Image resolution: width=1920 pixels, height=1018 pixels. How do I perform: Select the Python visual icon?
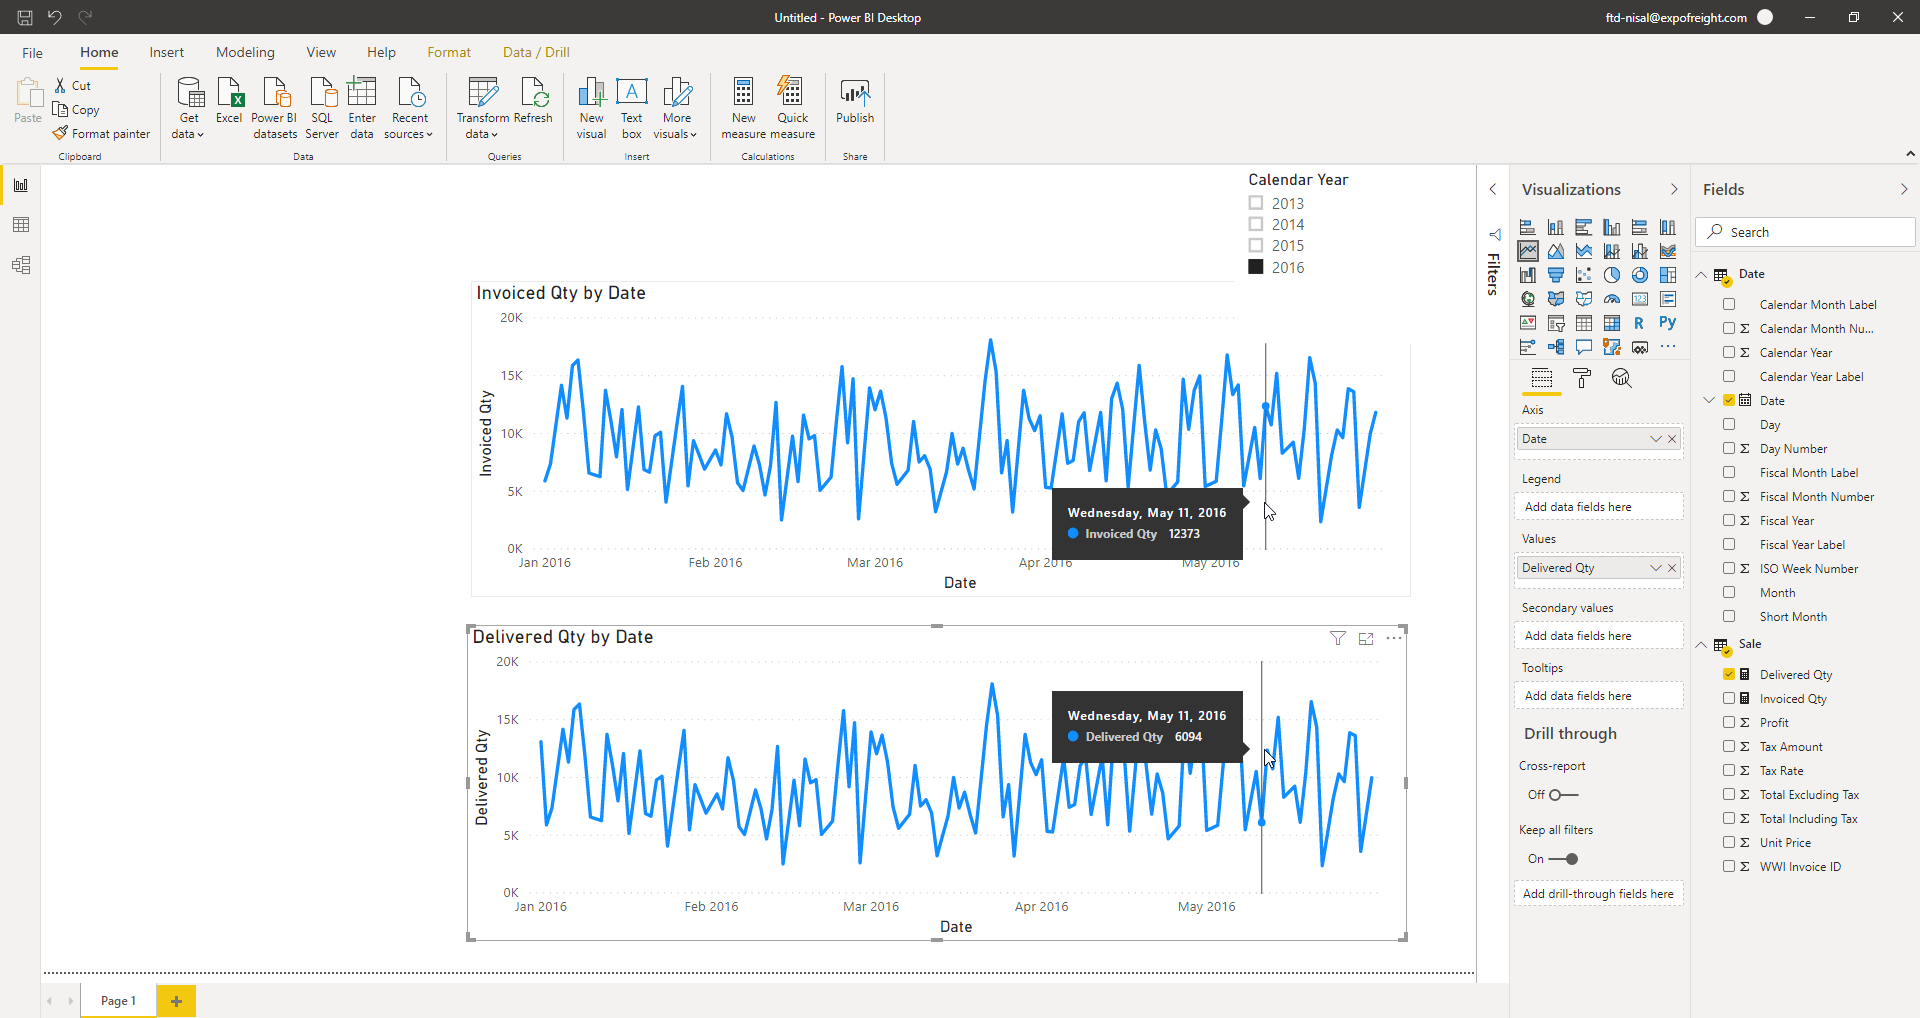click(x=1667, y=323)
